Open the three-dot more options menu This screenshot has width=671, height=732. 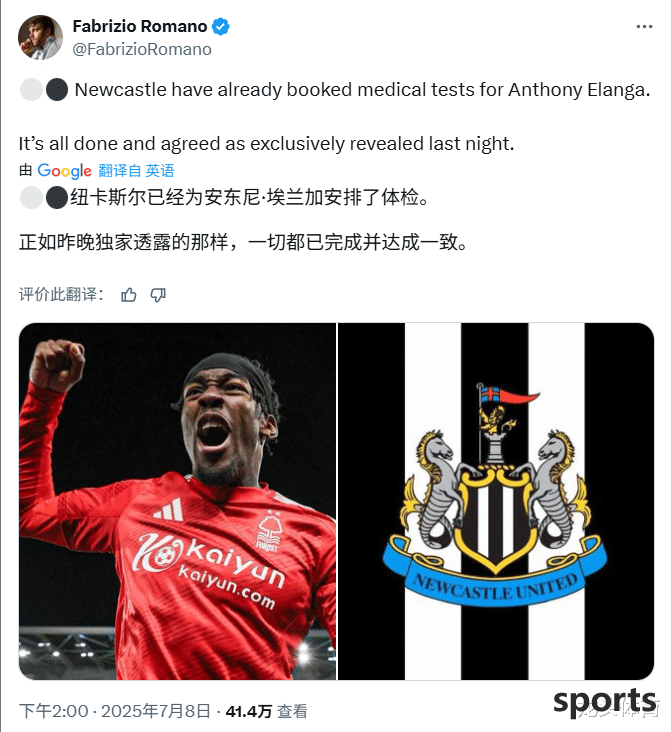644,27
